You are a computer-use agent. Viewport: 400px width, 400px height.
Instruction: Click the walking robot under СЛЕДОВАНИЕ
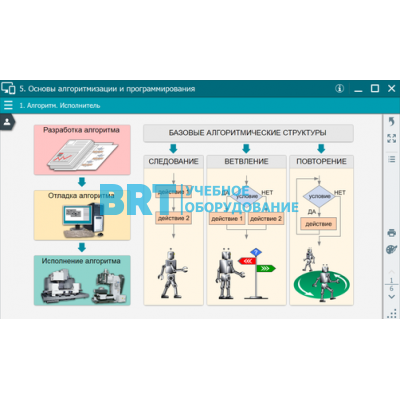click(172, 274)
